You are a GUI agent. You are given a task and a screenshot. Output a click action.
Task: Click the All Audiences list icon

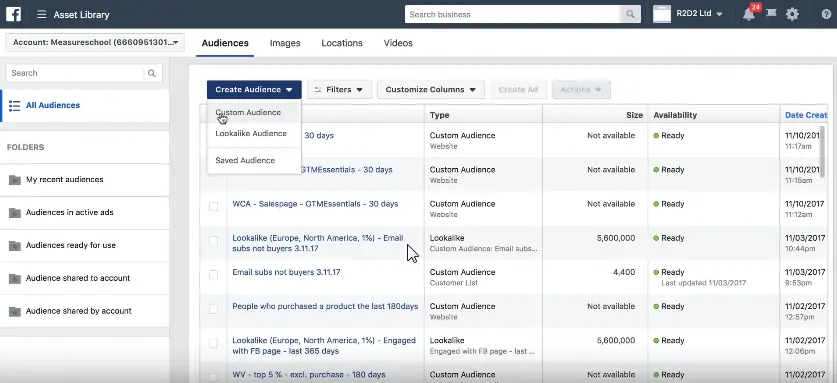click(x=15, y=105)
